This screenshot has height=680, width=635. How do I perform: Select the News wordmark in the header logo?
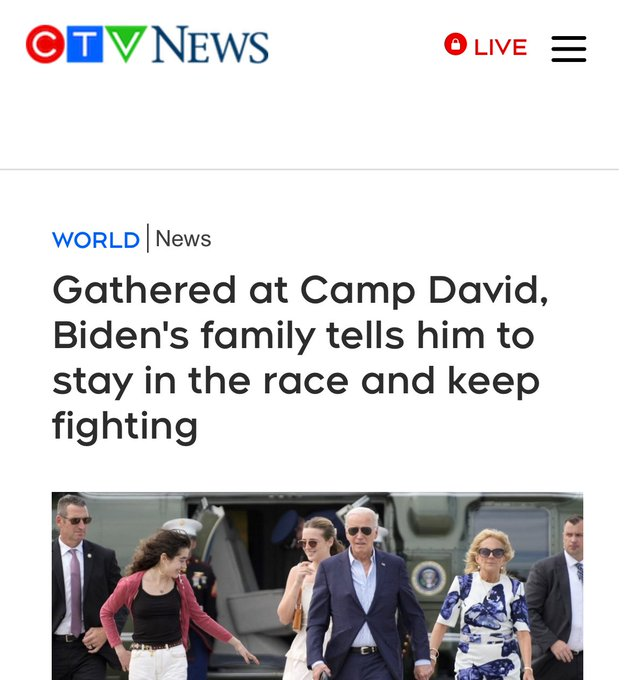(x=210, y=44)
